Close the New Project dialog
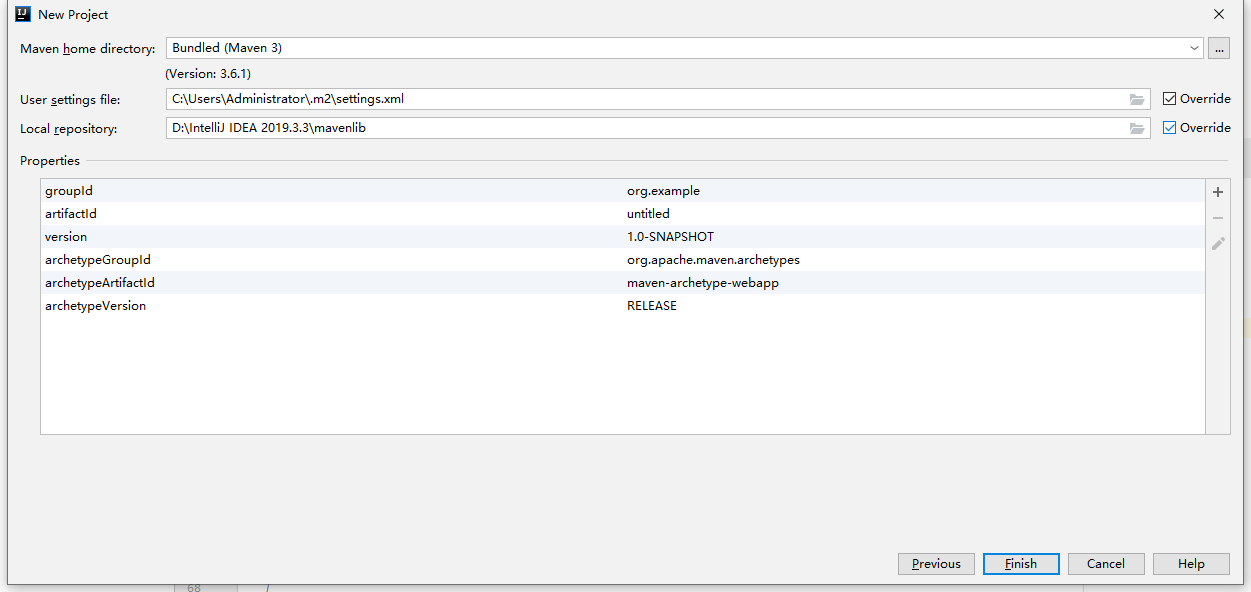 (1219, 15)
